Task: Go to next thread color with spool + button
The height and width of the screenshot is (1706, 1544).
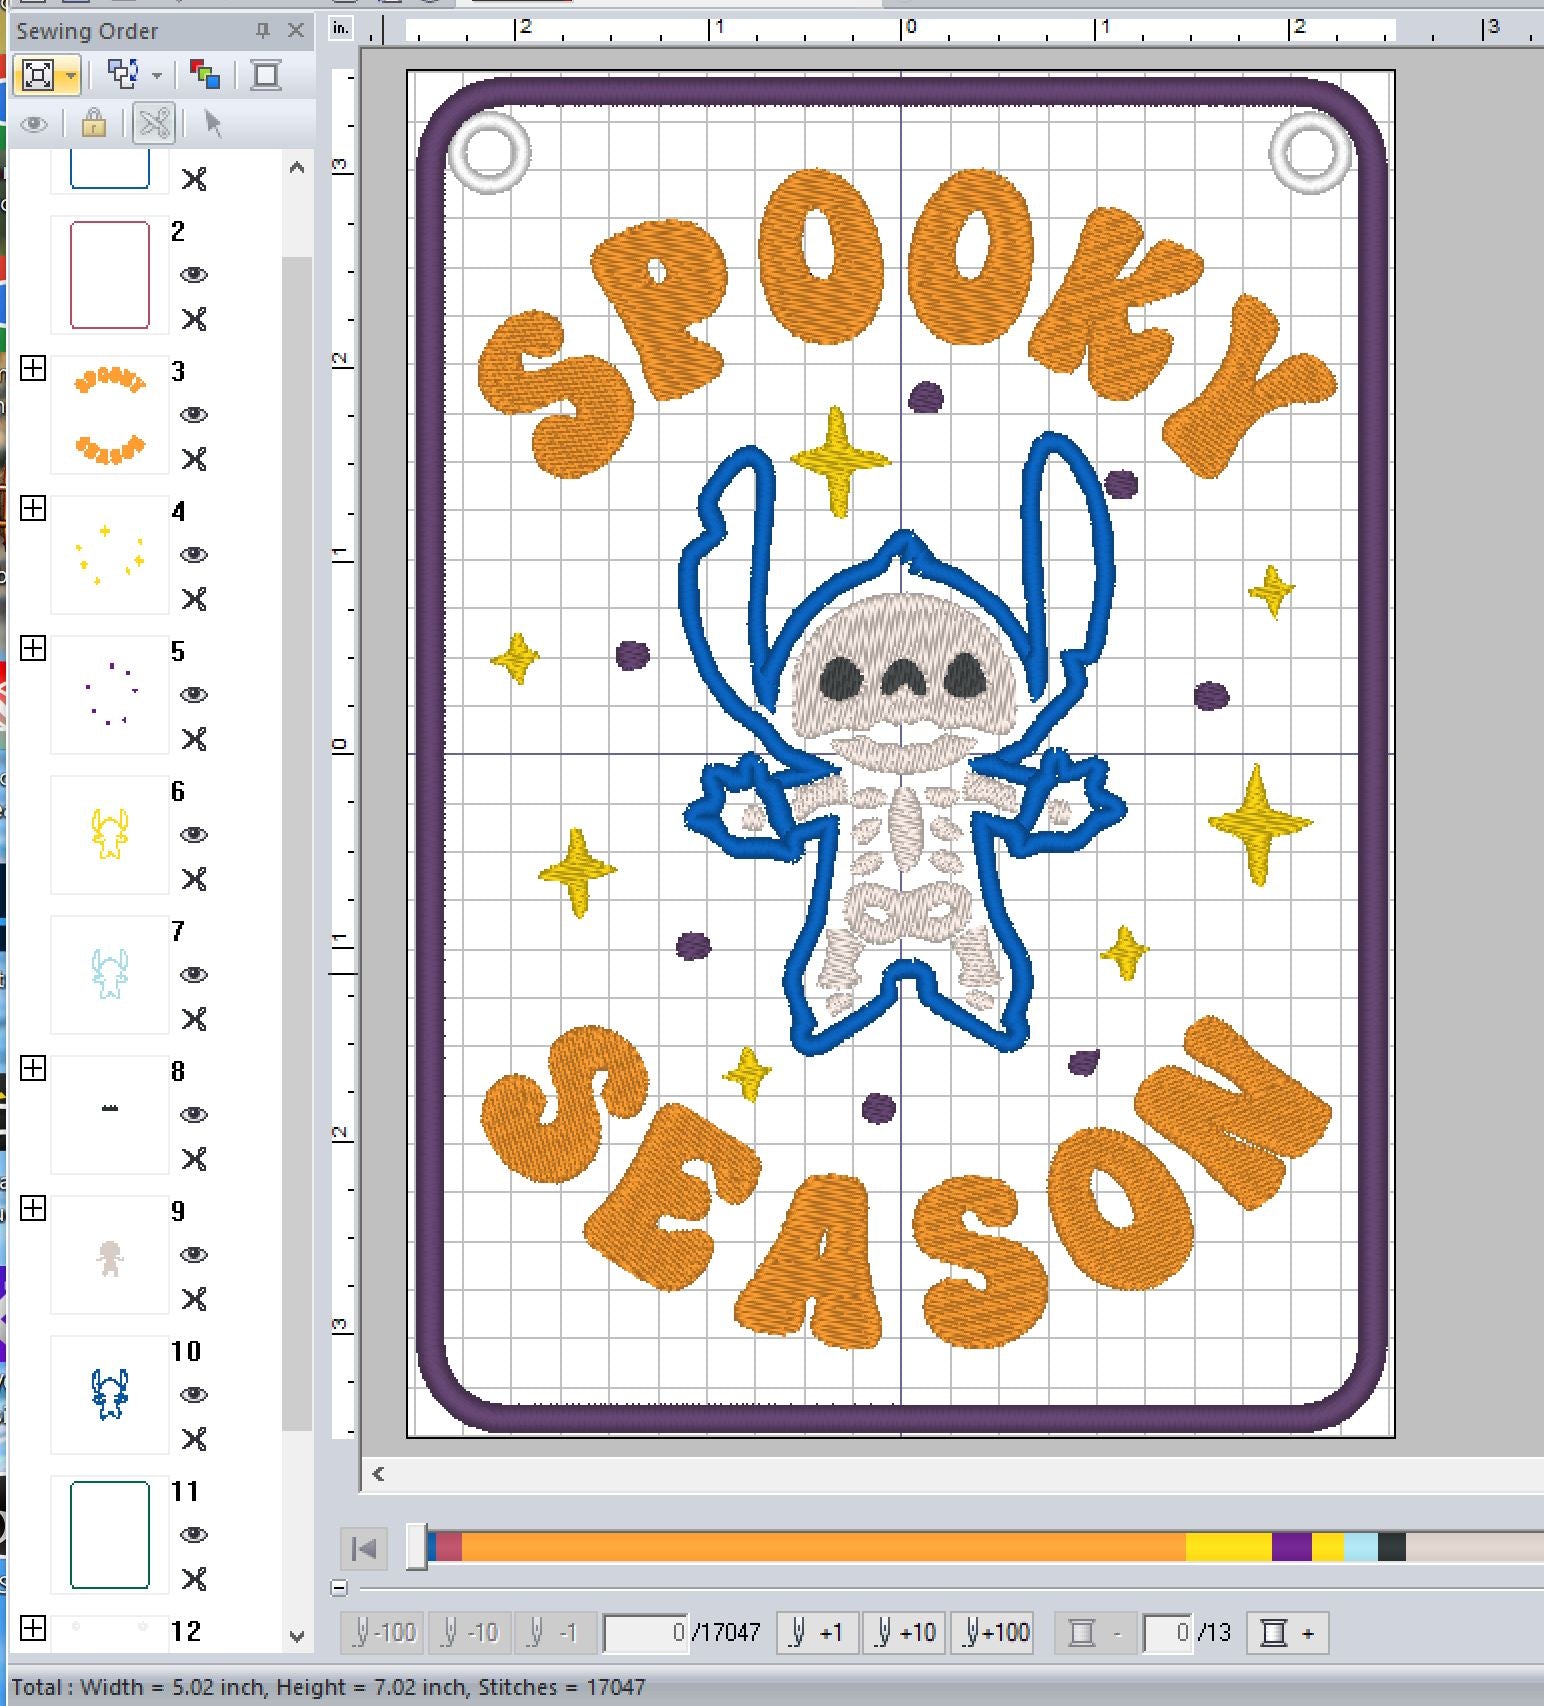Action: [1288, 1633]
